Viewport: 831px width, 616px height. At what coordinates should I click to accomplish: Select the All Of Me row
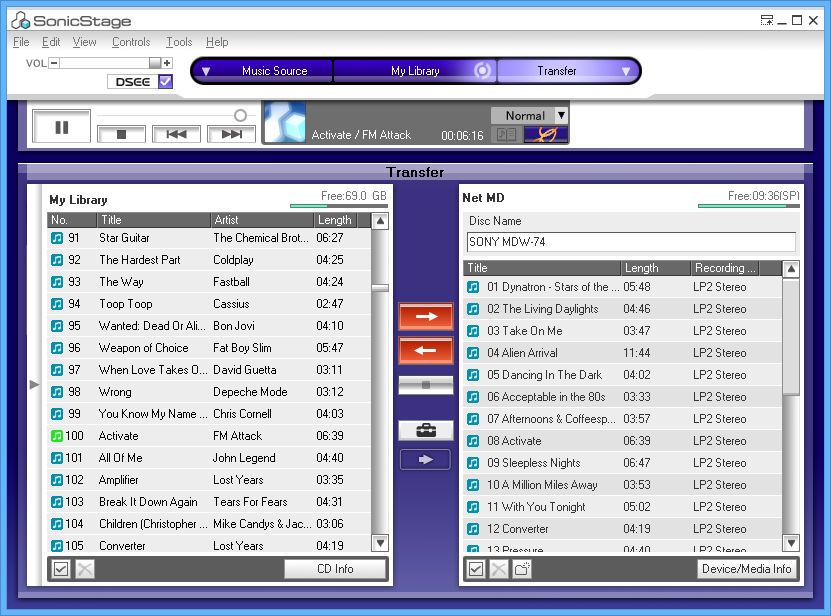click(209, 457)
